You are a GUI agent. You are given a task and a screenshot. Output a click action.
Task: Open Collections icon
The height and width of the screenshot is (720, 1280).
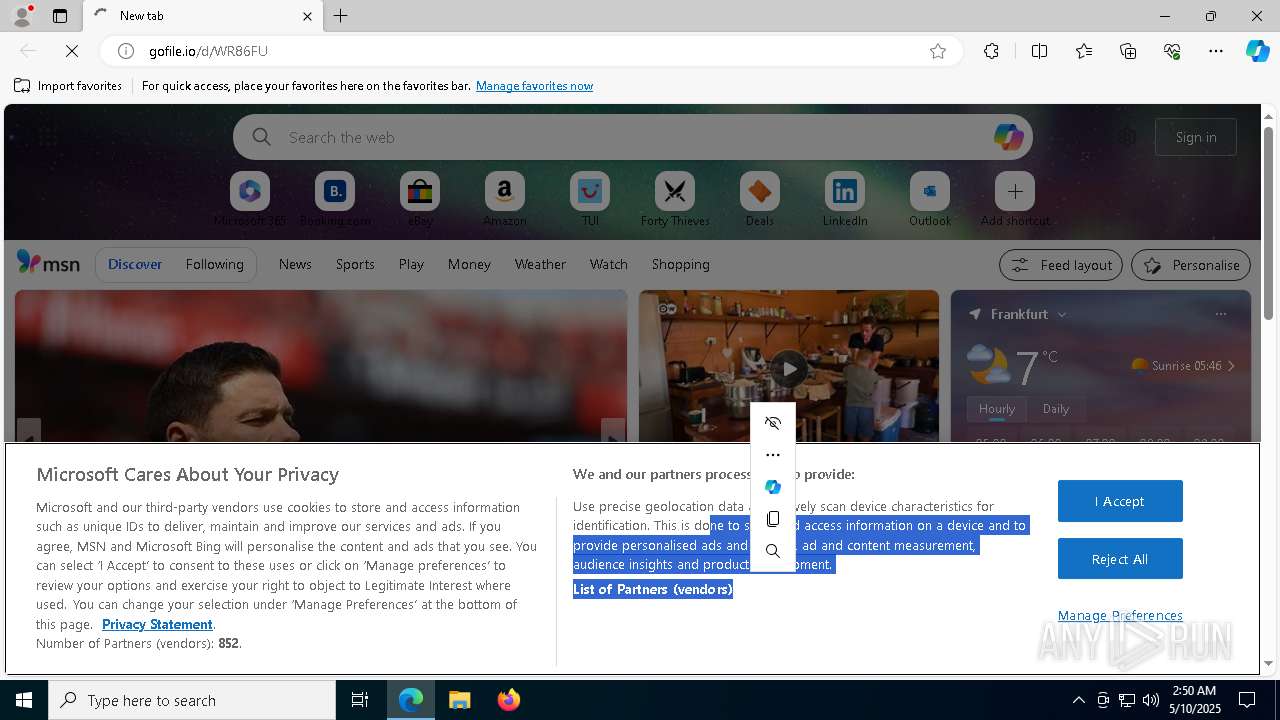1128,51
